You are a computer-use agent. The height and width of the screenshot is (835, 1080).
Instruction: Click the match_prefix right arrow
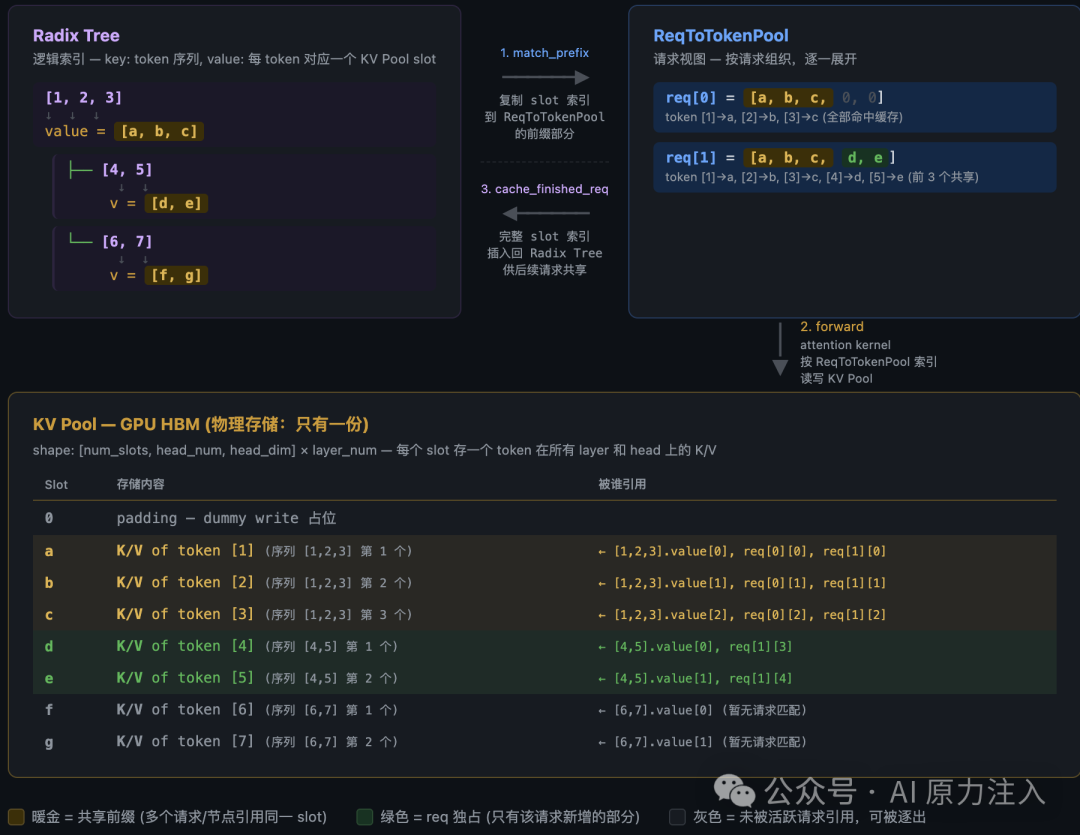(x=545, y=77)
